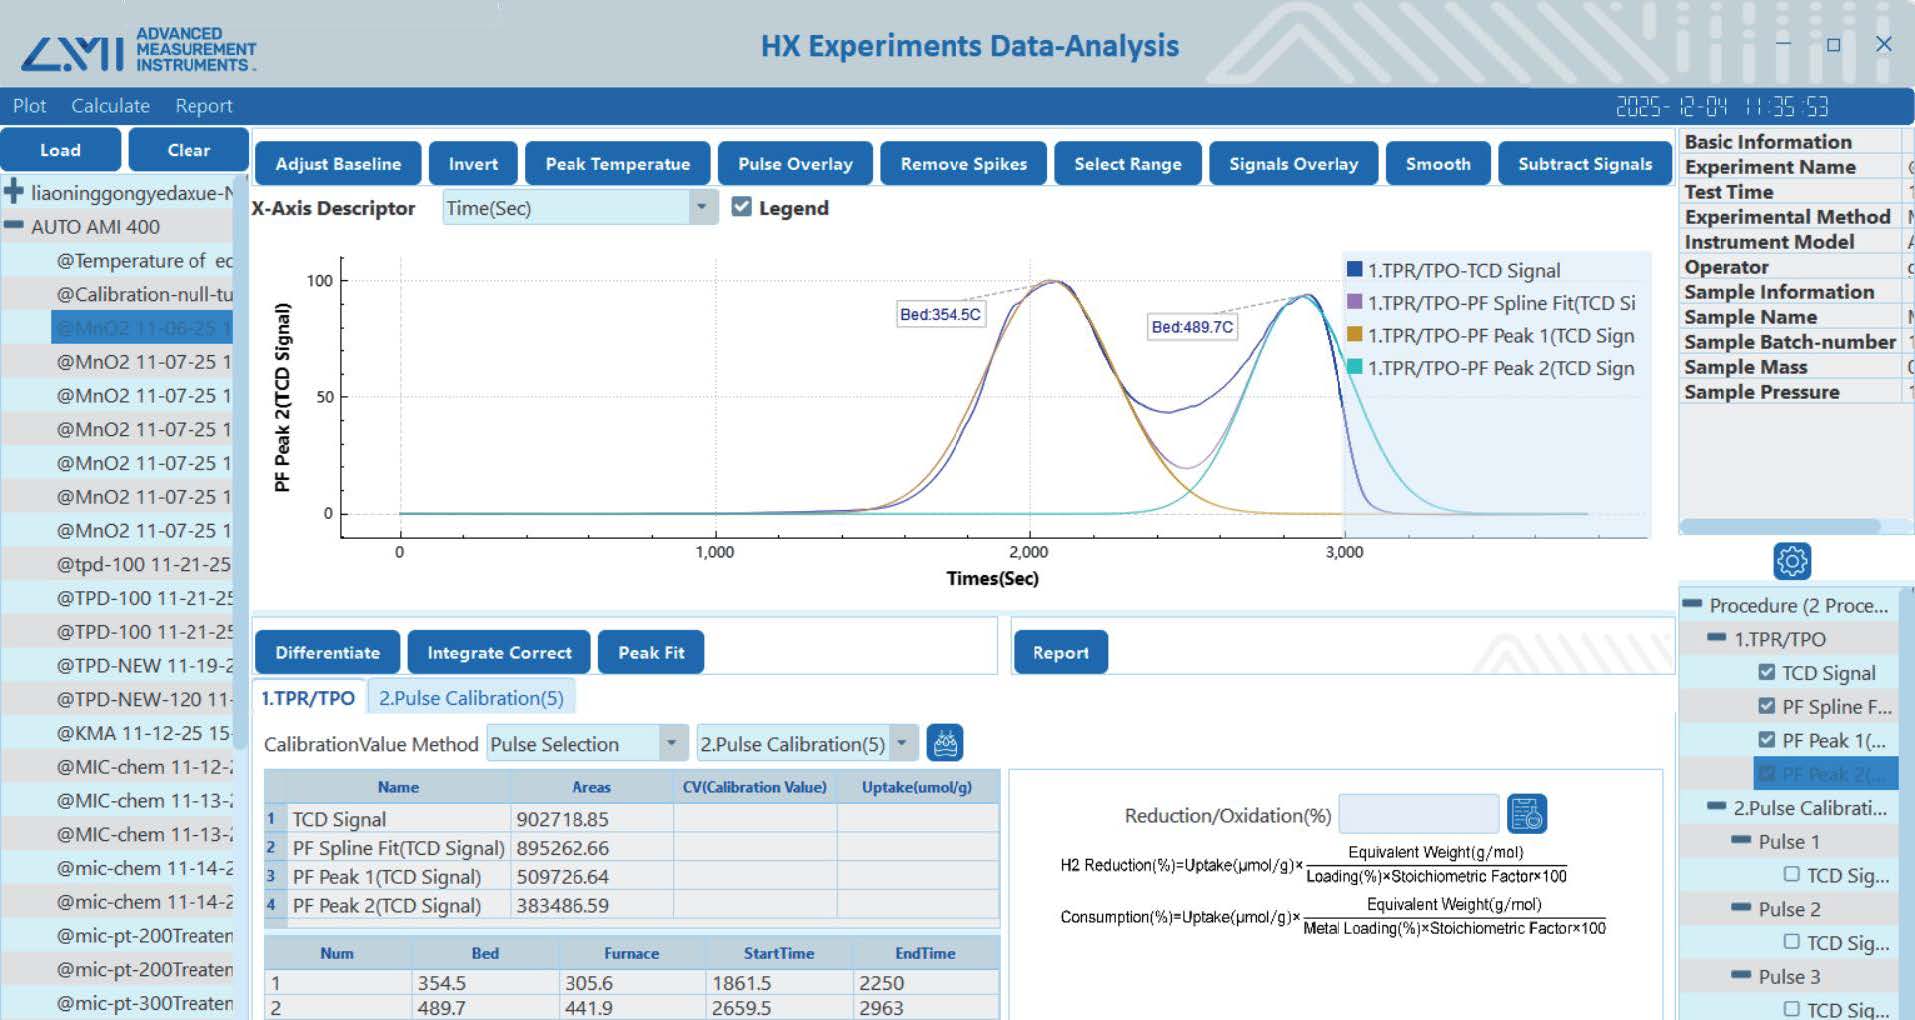Uncheck the TCD Signal checkbox under 1.TPR/TPO
This screenshot has width=1915, height=1020.
(1766, 672)
